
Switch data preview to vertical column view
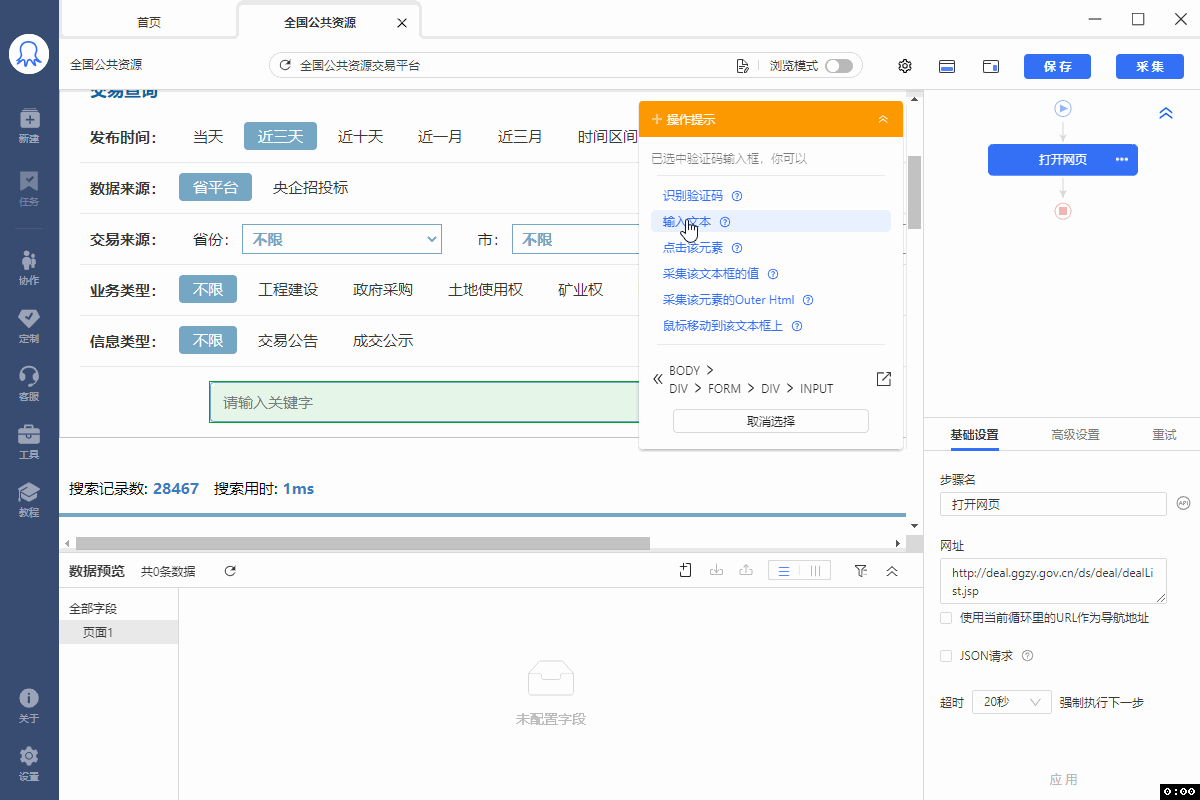tap(816, 571)
